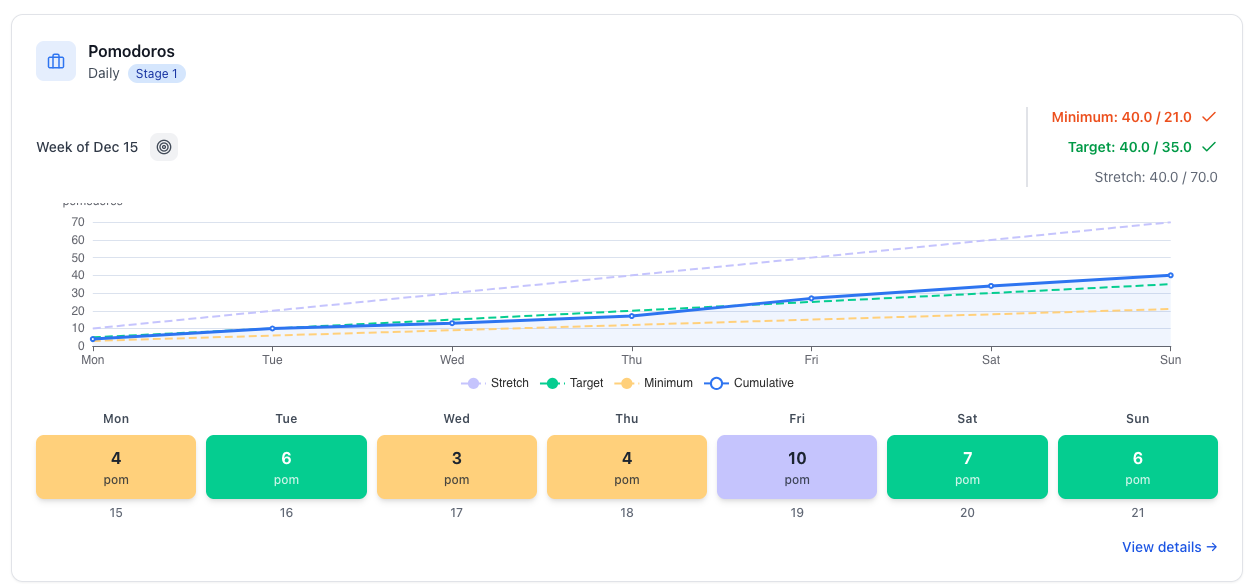Select Sunday's 6 pom tile

click(1137, 467)
